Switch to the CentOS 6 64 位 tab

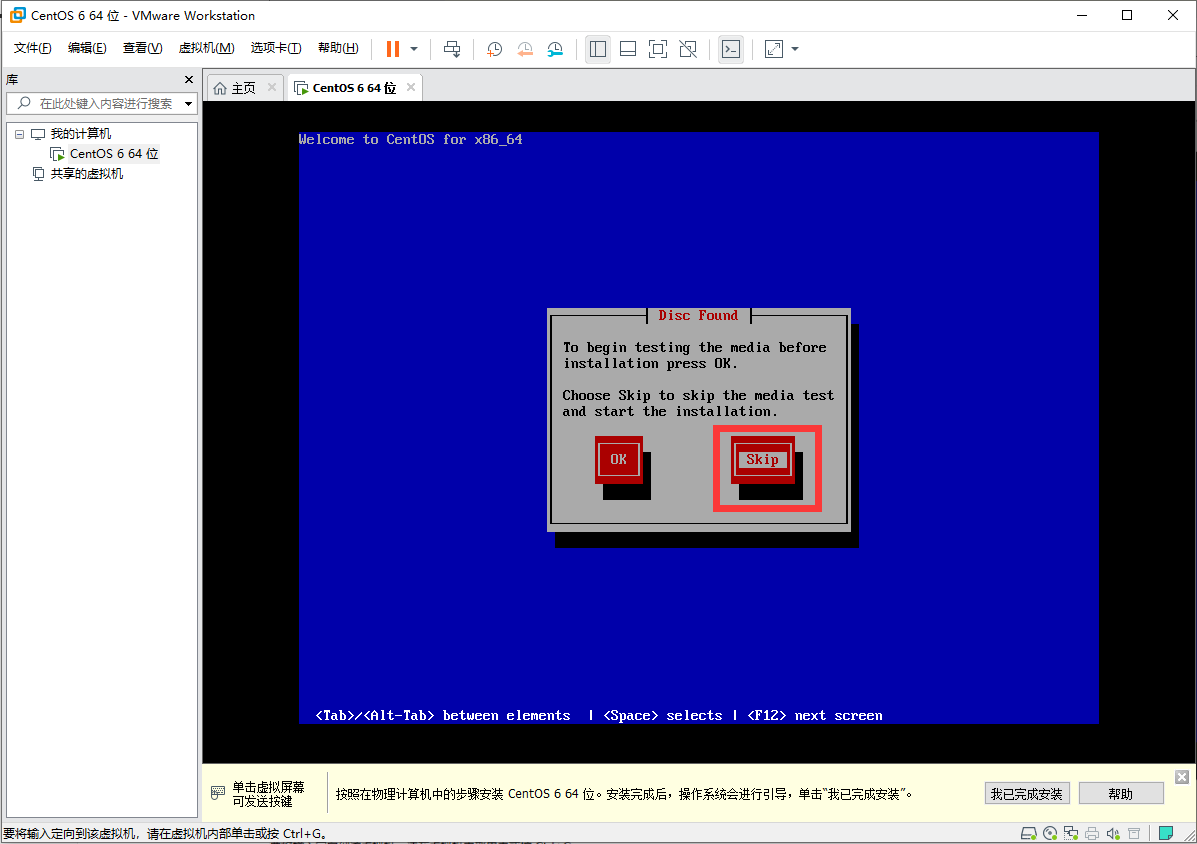tap(354, 88)
